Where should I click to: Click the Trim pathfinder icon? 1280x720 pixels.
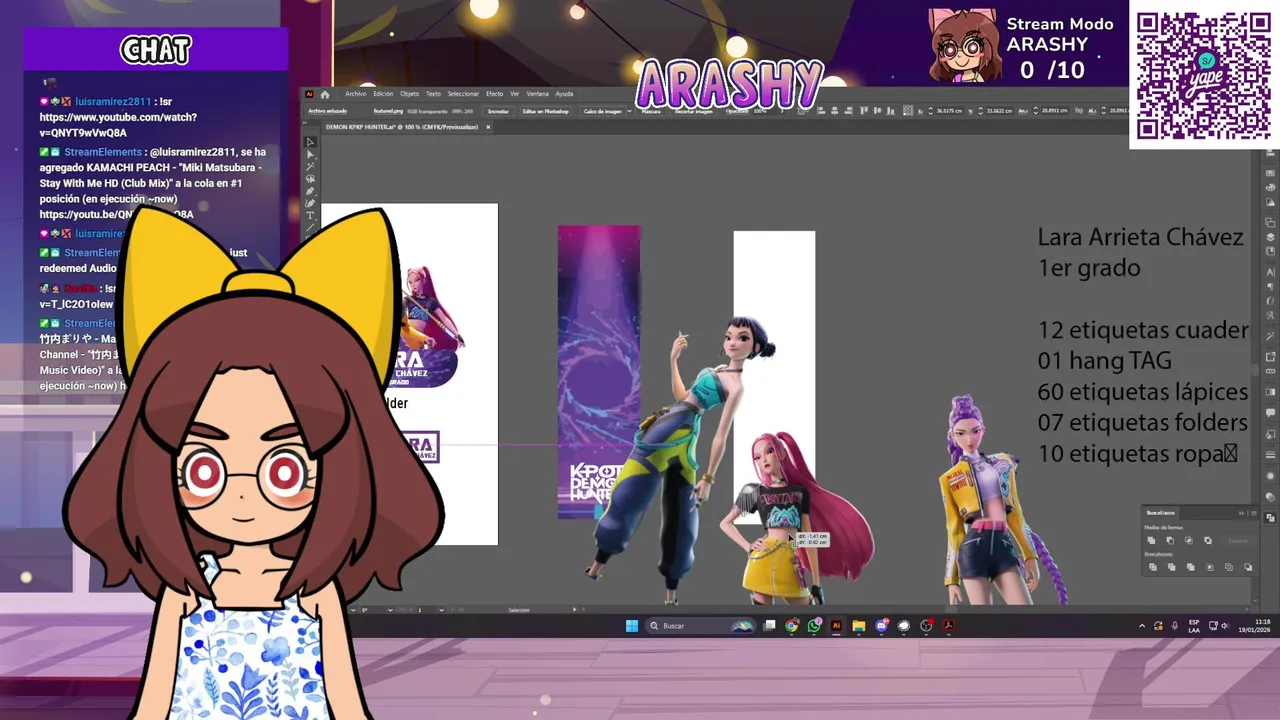(x=1172, y=567)
